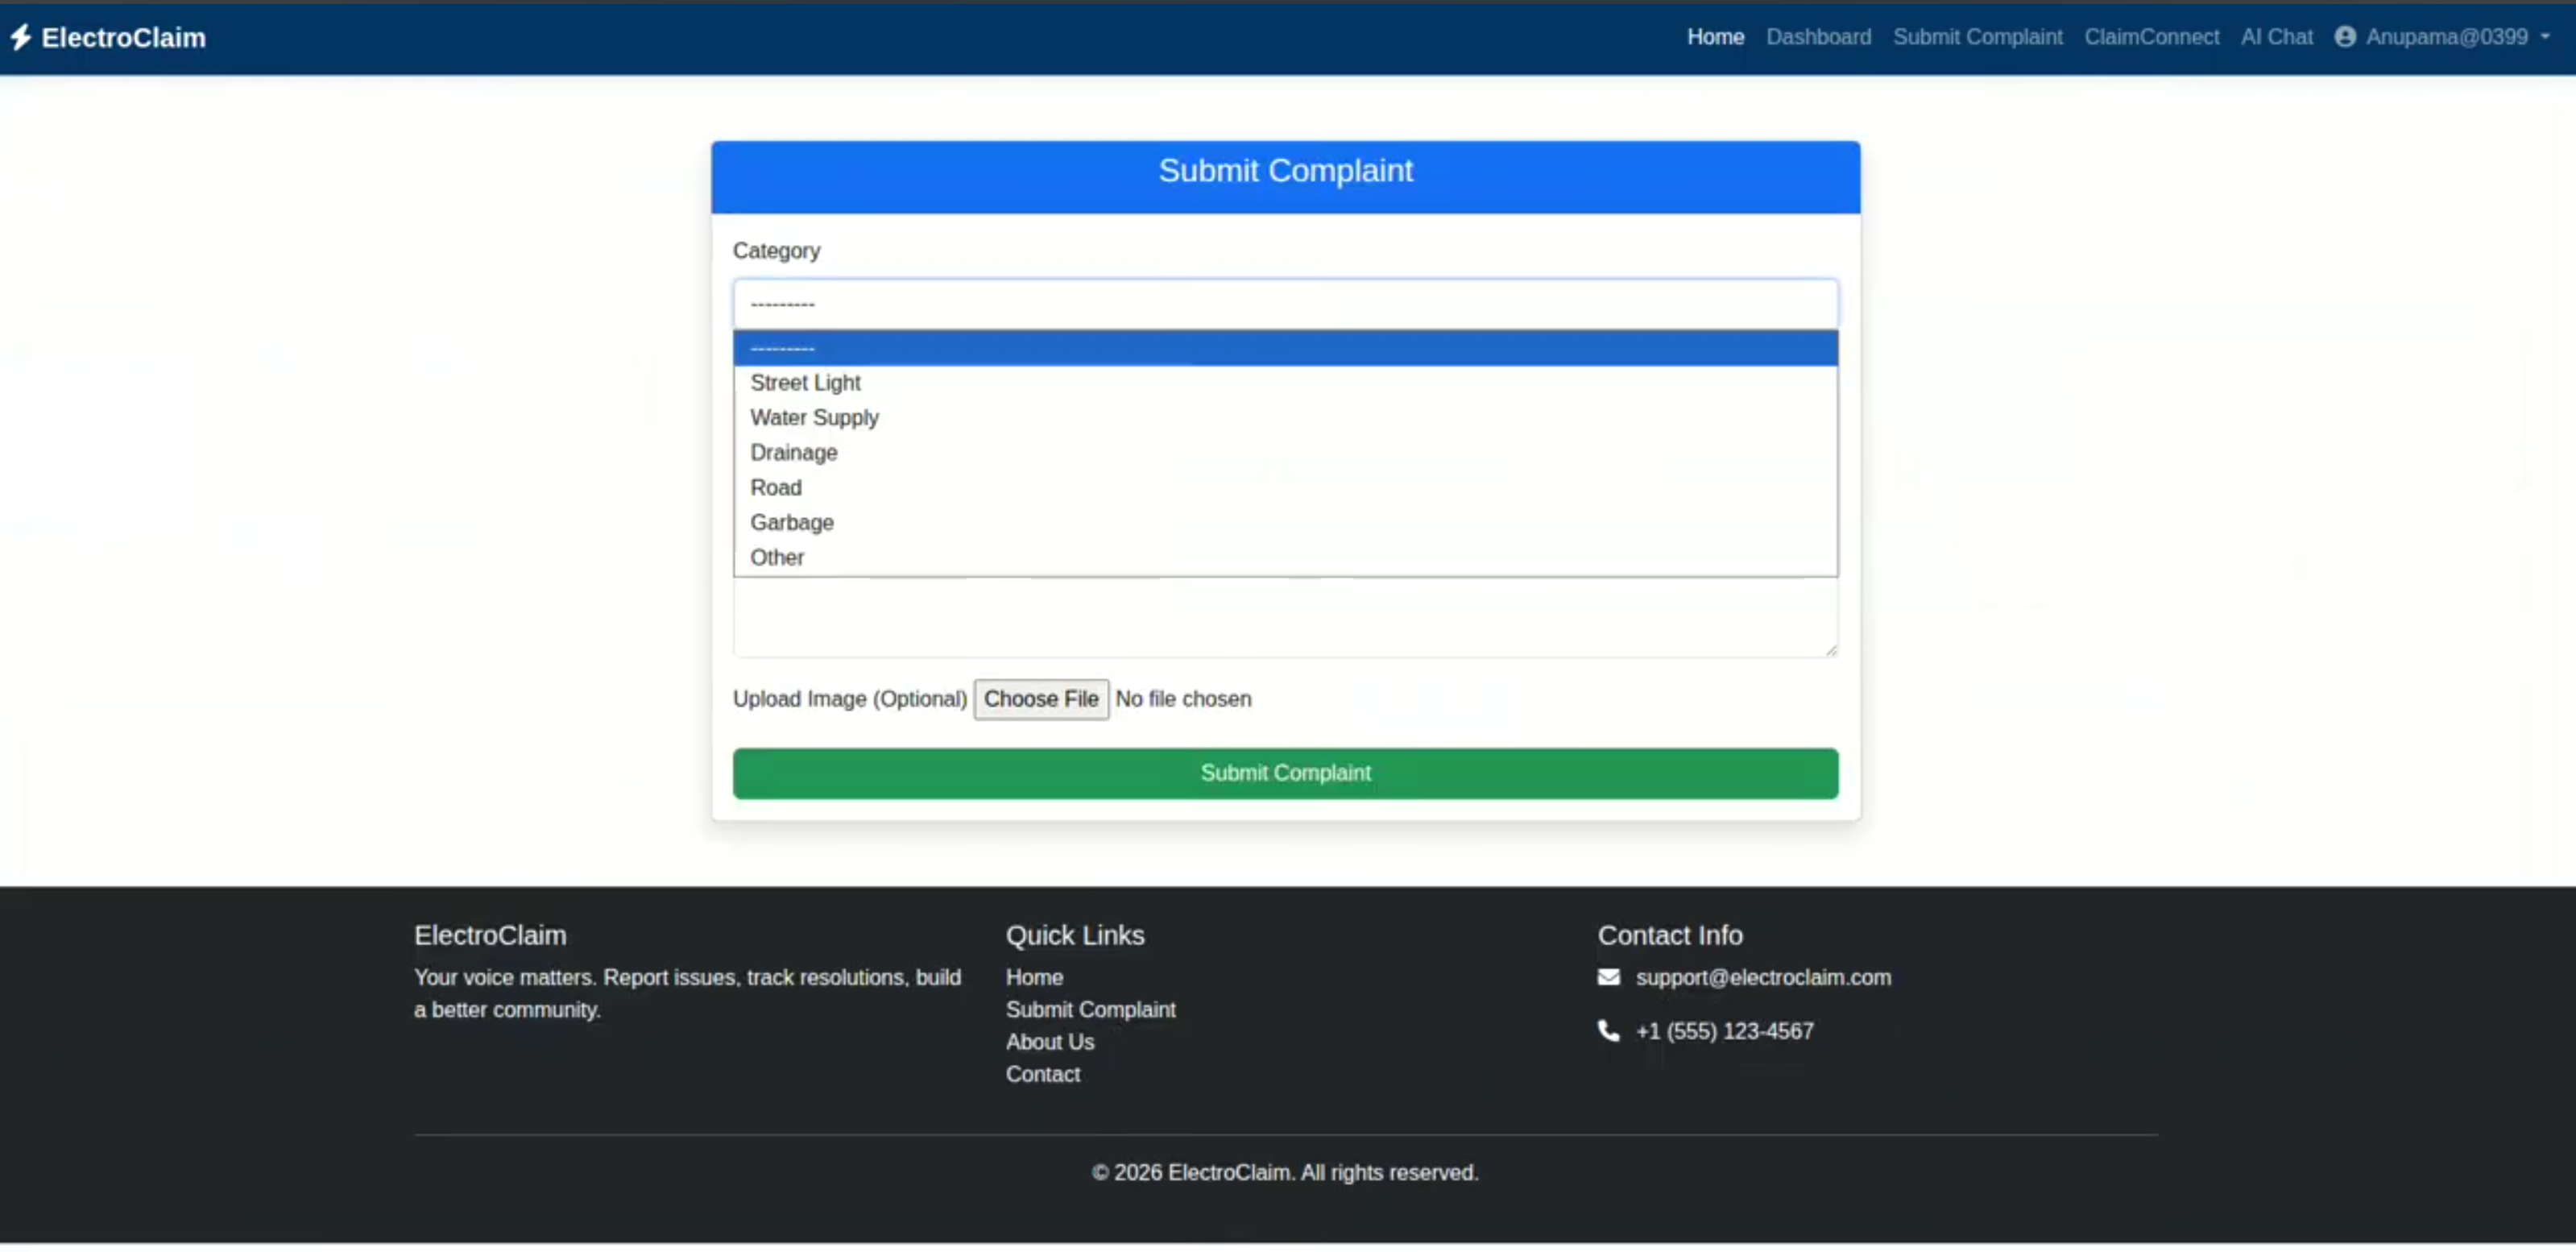This screenshot has height=1252, width=2576.
Task: Click the footer ElectroClaim heading
Action: pos(490,935)
